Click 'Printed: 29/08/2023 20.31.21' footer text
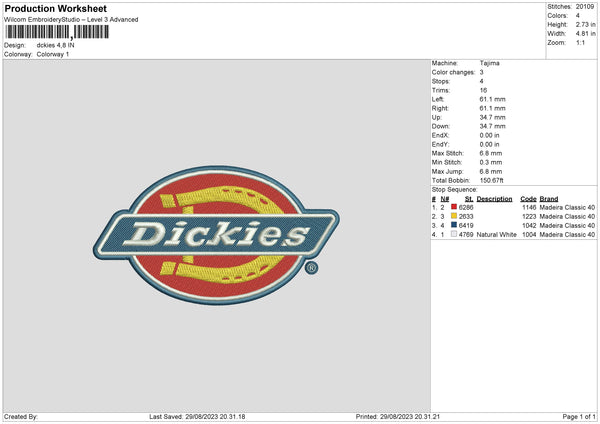 398,416
